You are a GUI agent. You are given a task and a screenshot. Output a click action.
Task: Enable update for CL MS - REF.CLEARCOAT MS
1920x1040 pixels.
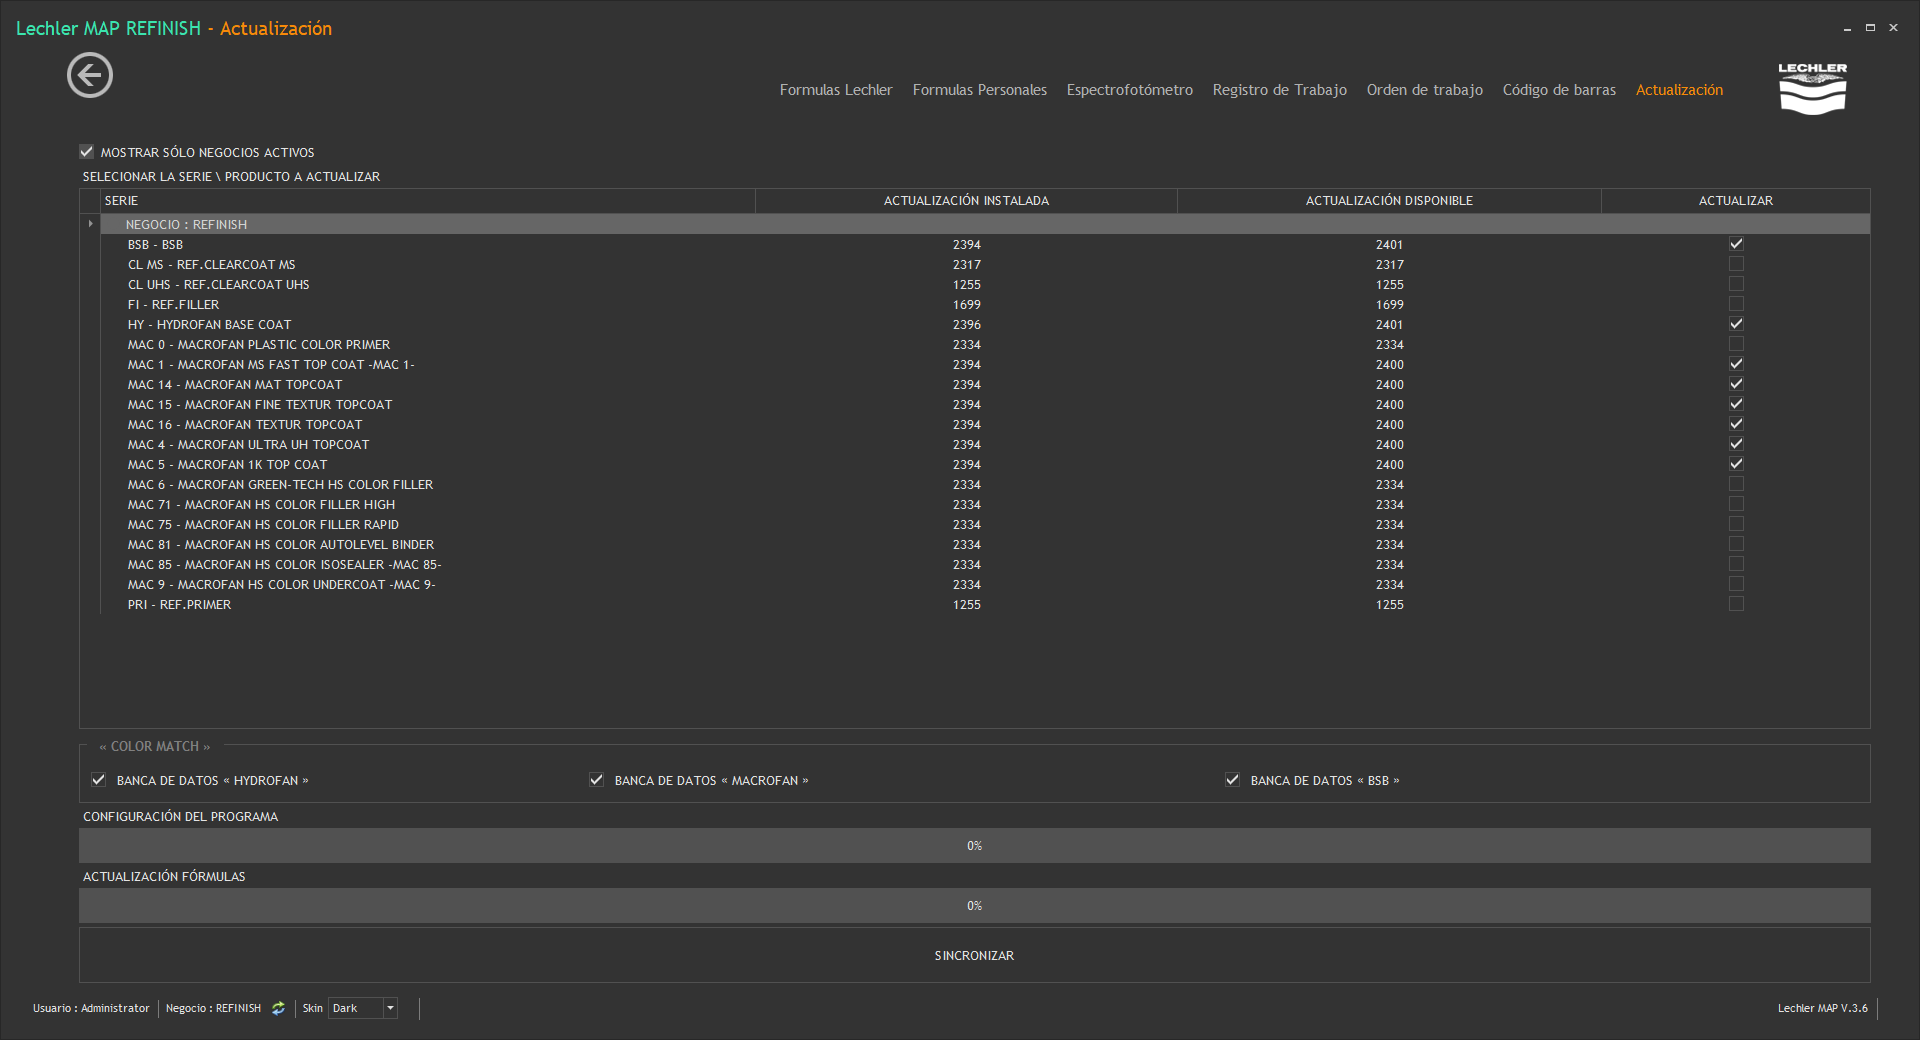coord(1736,264)
